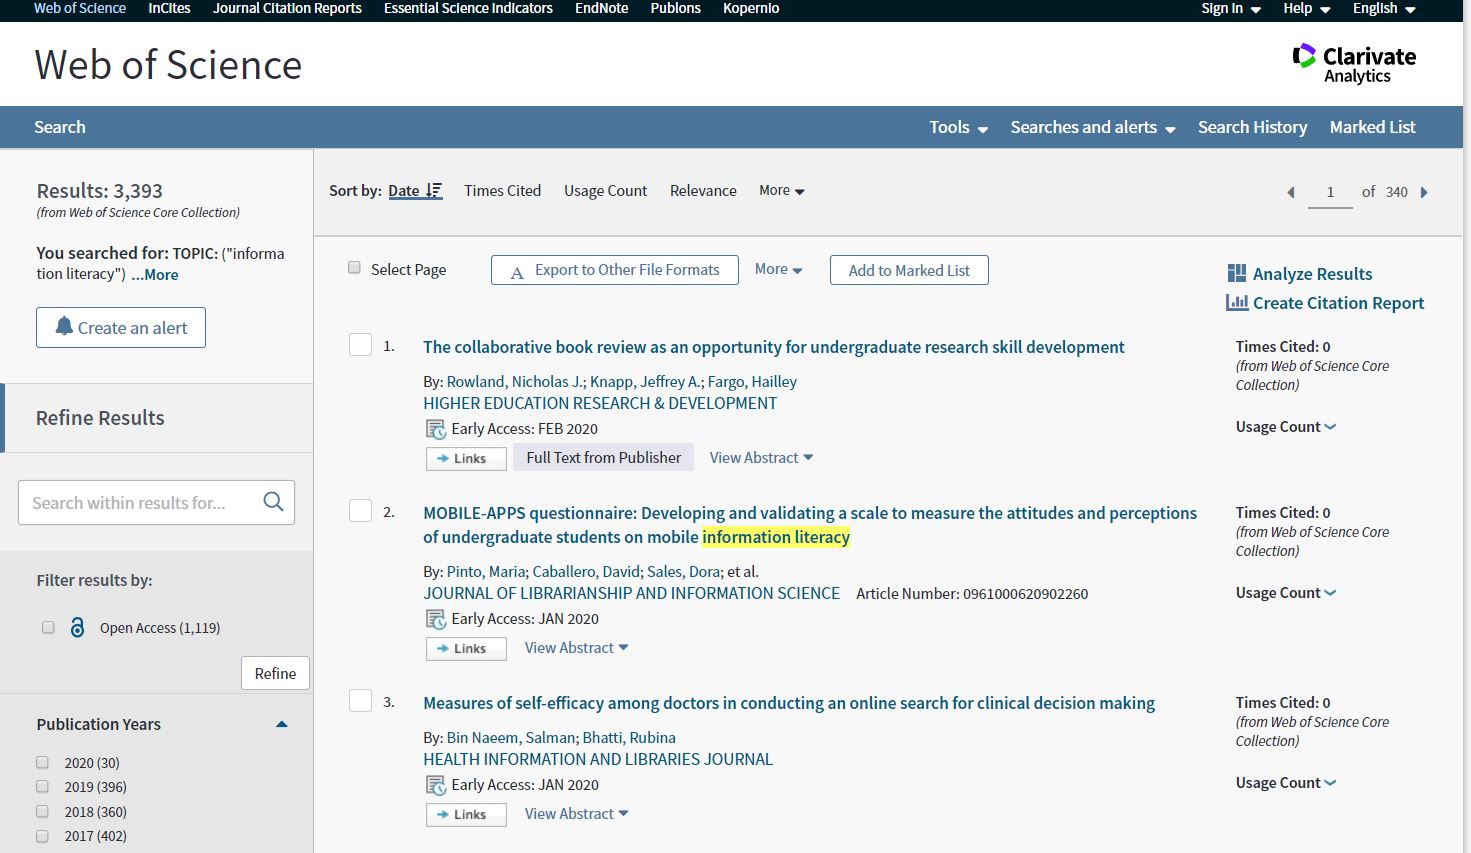Check publication year 2018 (360)
The image size is (1471, 853).
(x=42, y=811)
